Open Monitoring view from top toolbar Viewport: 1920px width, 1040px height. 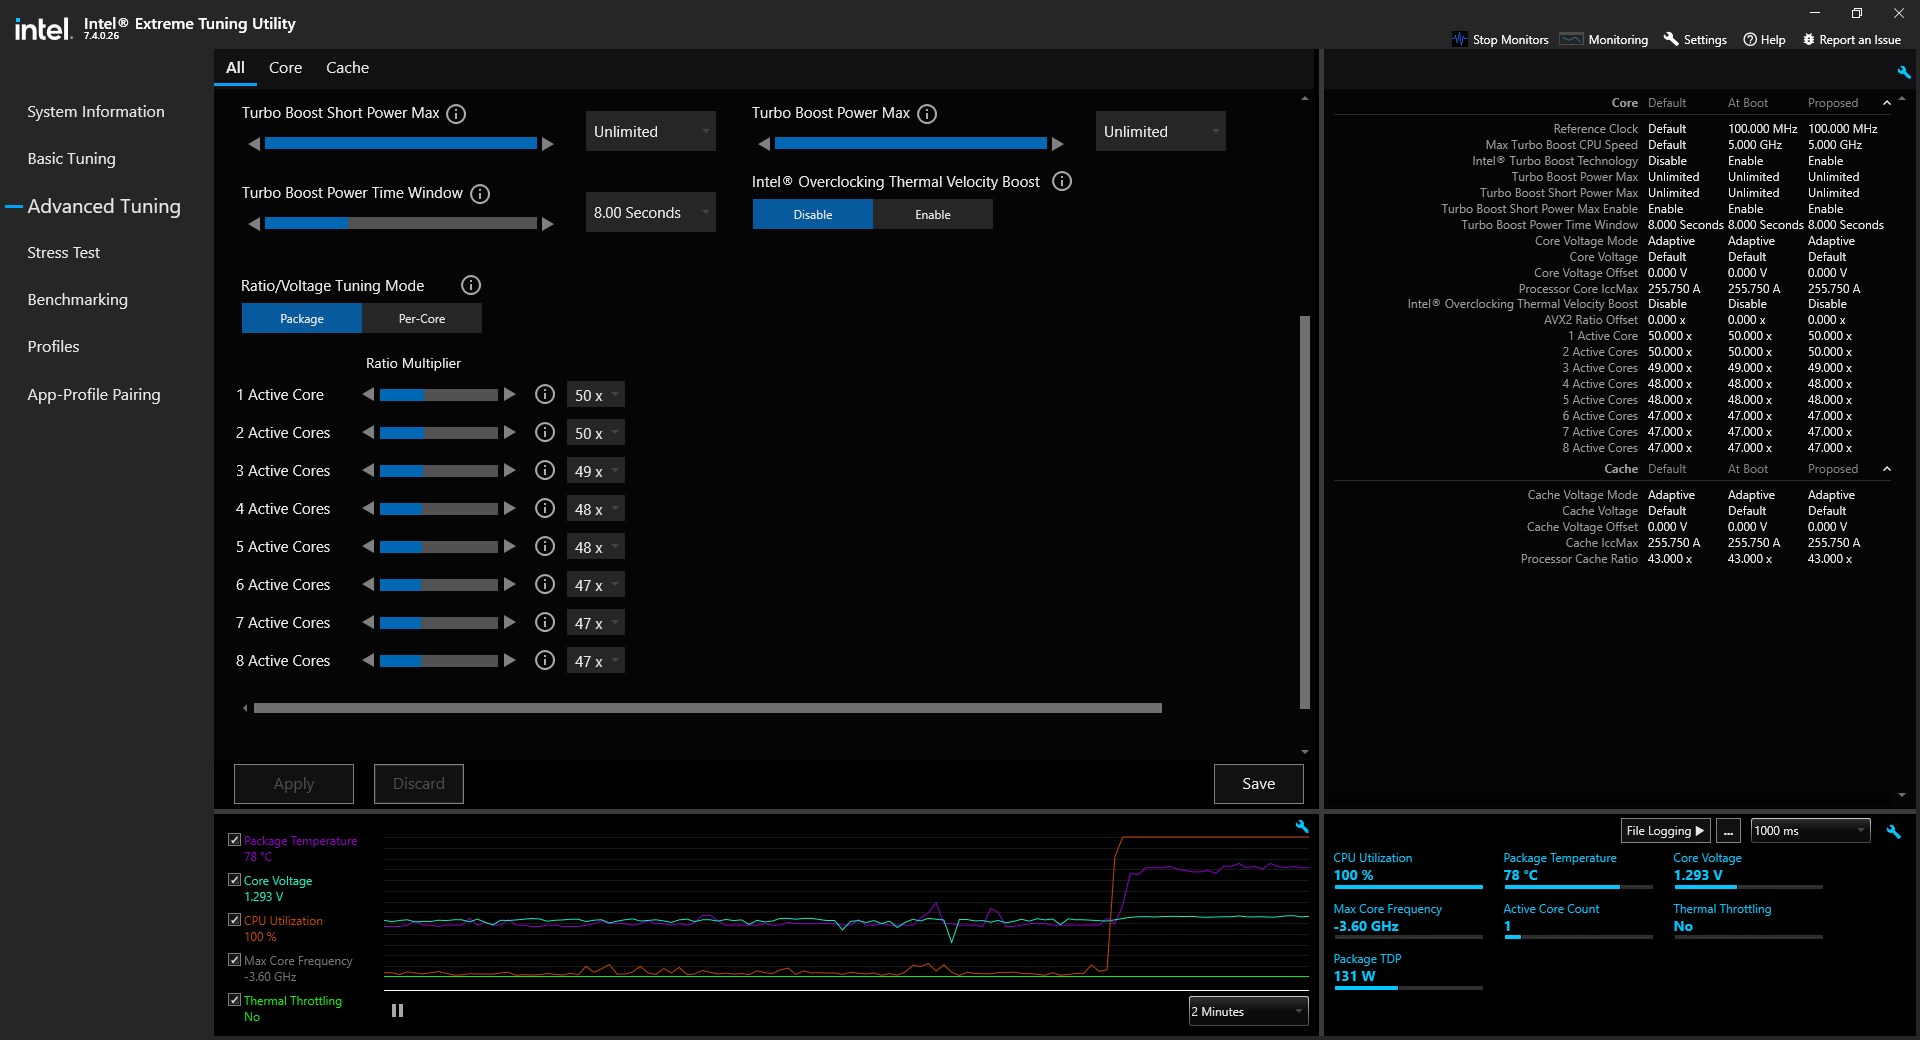tap(1604, 40)
